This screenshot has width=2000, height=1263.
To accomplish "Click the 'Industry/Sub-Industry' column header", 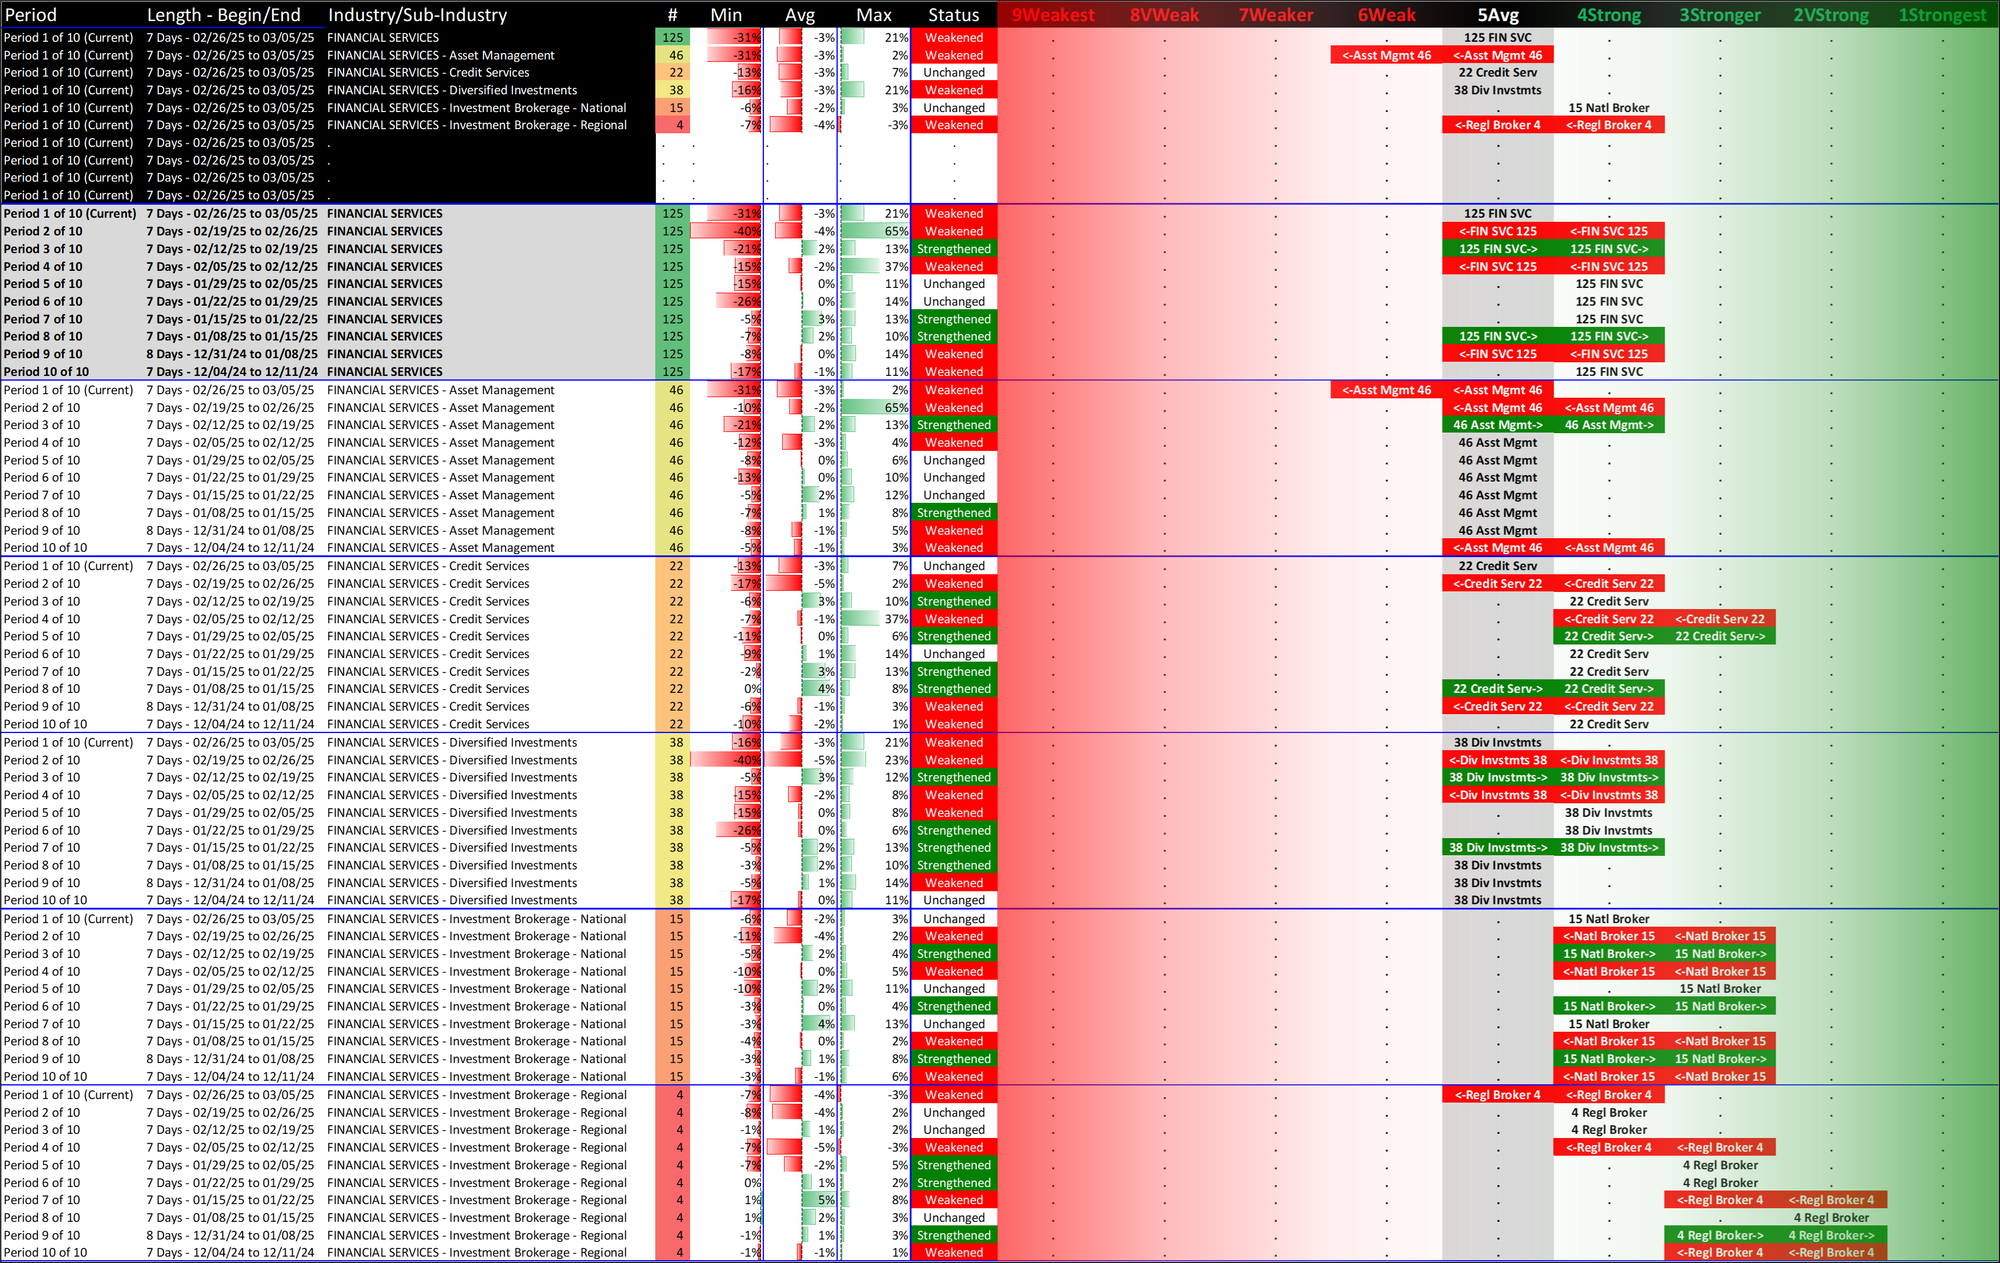I will coord(417,15).
